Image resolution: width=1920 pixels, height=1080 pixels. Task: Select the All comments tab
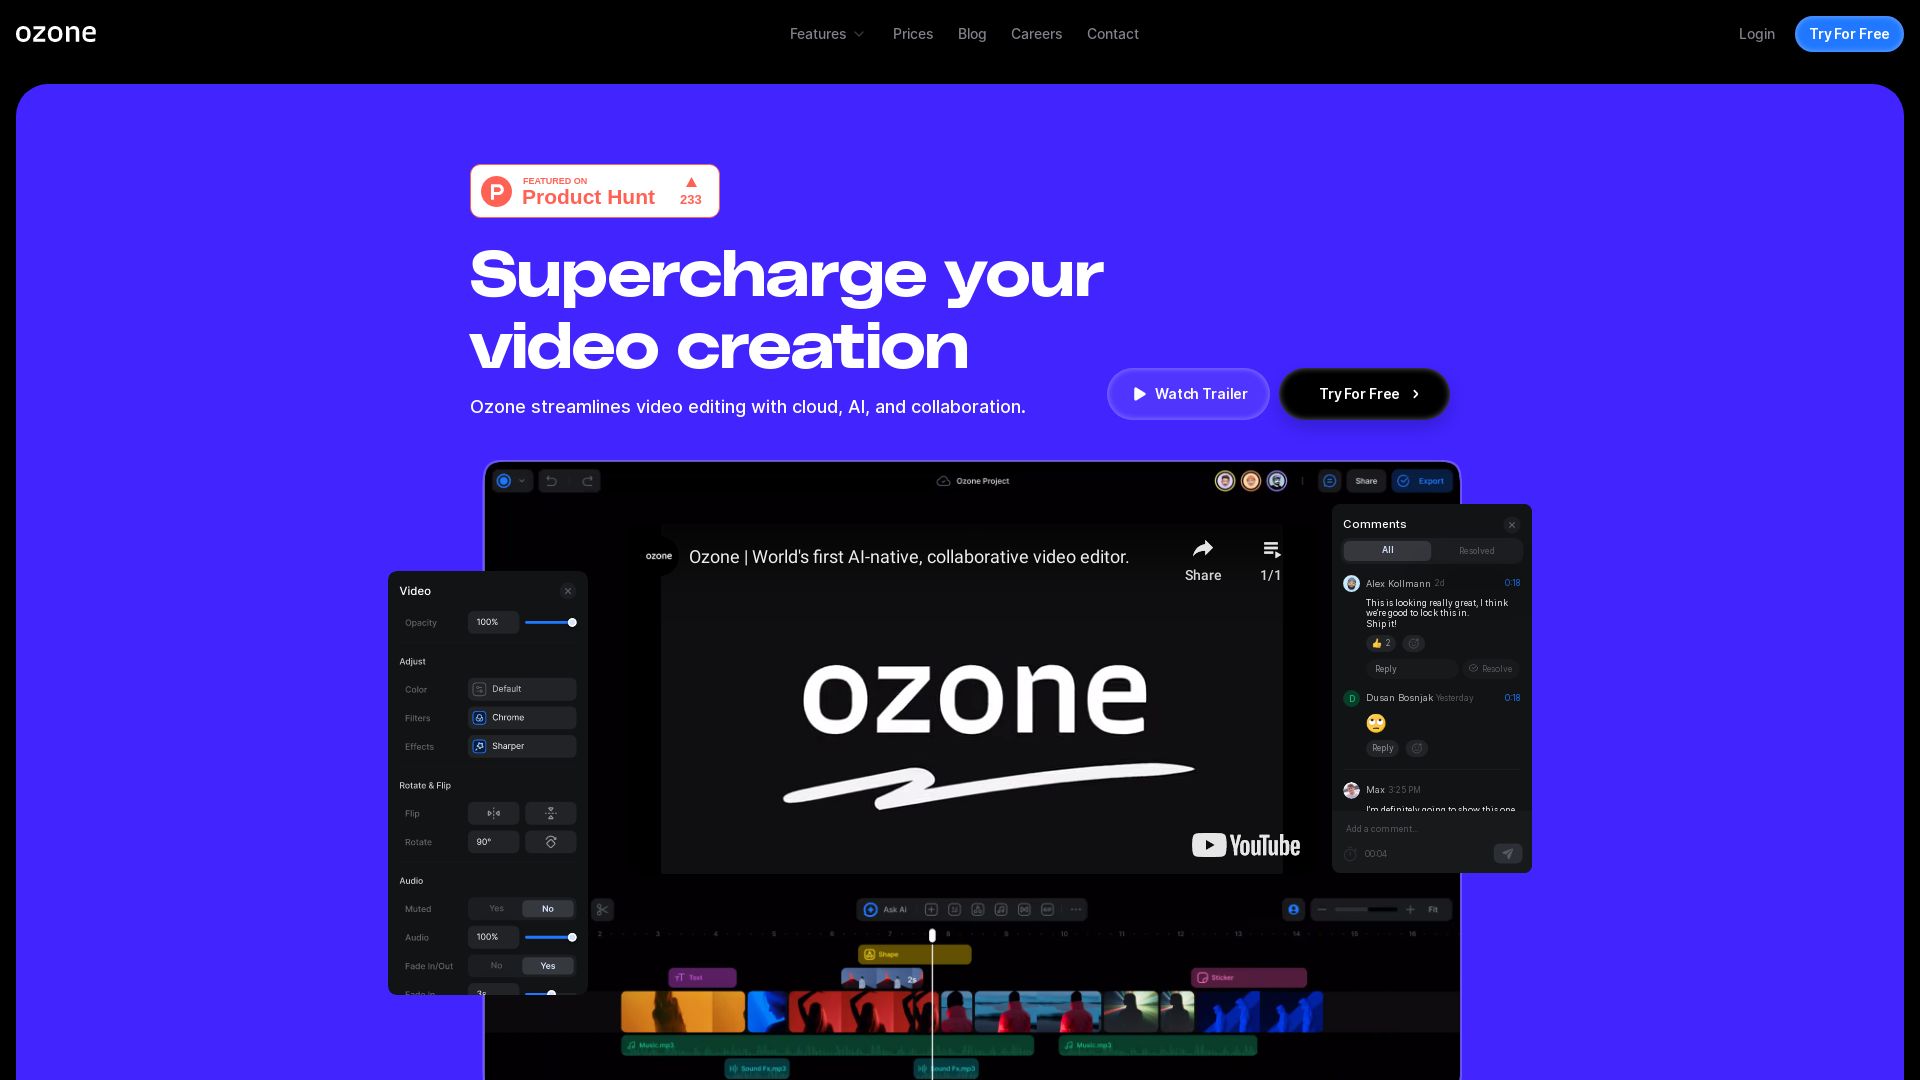pyautogui.click(x=1386, y=550)
